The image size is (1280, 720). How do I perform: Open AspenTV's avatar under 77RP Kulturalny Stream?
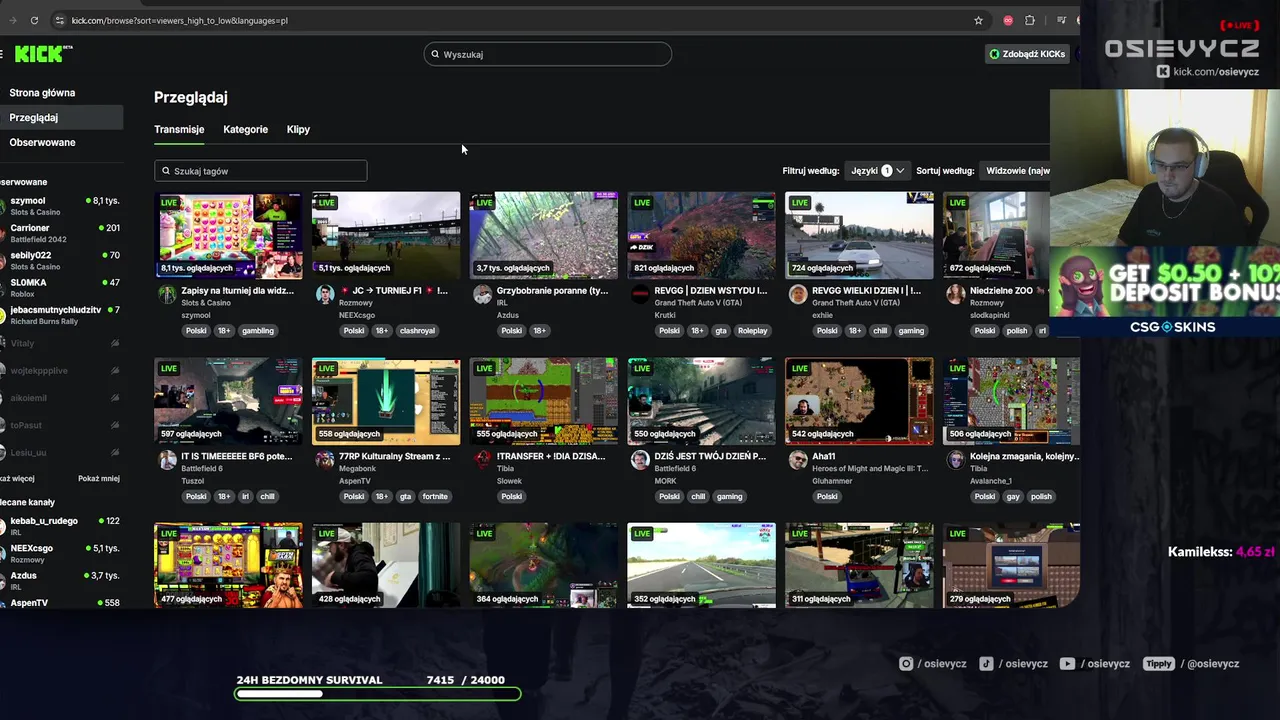(x=325, y=460)
